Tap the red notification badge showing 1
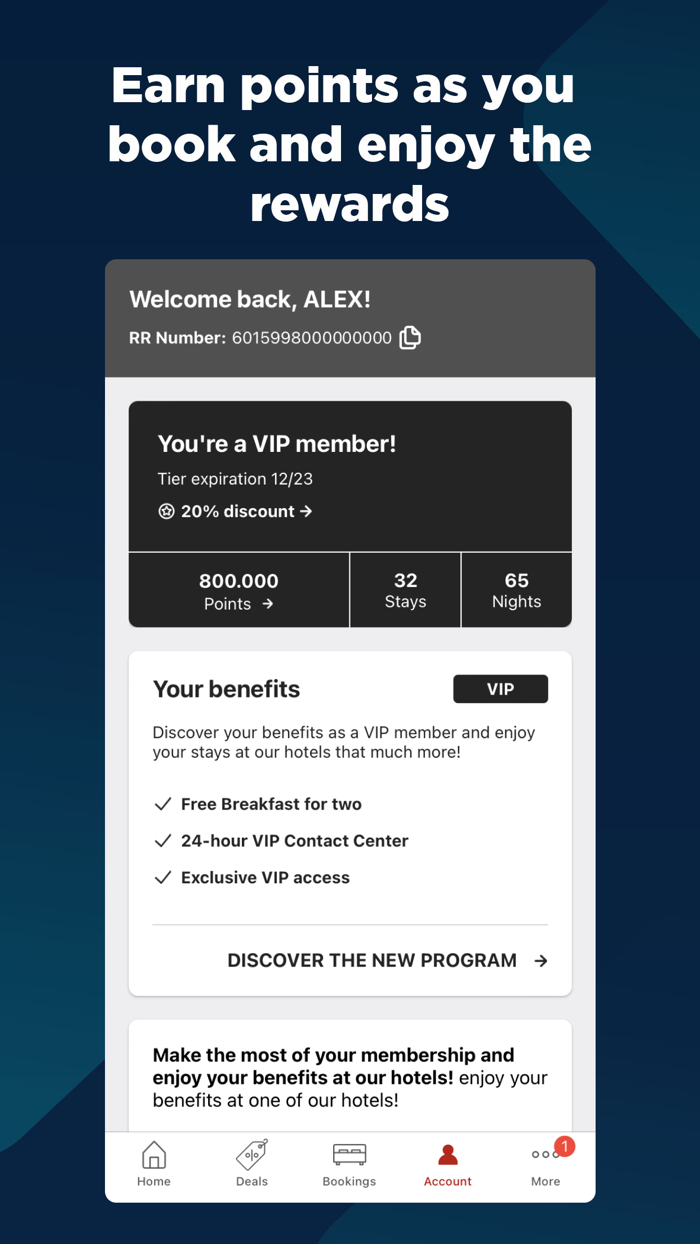The width and height of the screenshot is (700, 1244). 565,1147
